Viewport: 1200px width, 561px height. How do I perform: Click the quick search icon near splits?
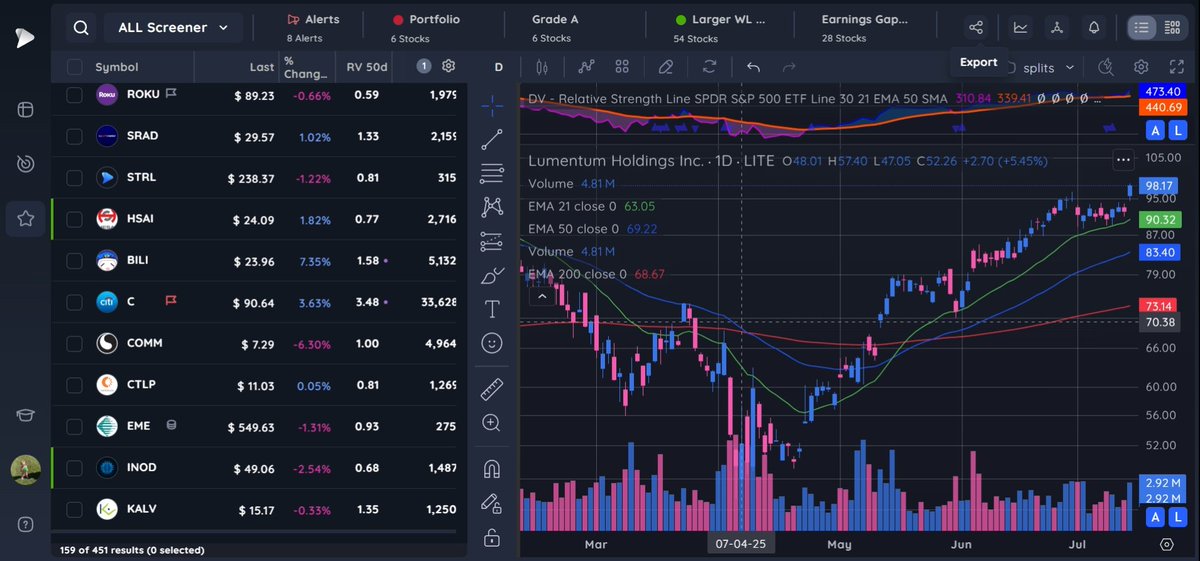(1105, 67)
